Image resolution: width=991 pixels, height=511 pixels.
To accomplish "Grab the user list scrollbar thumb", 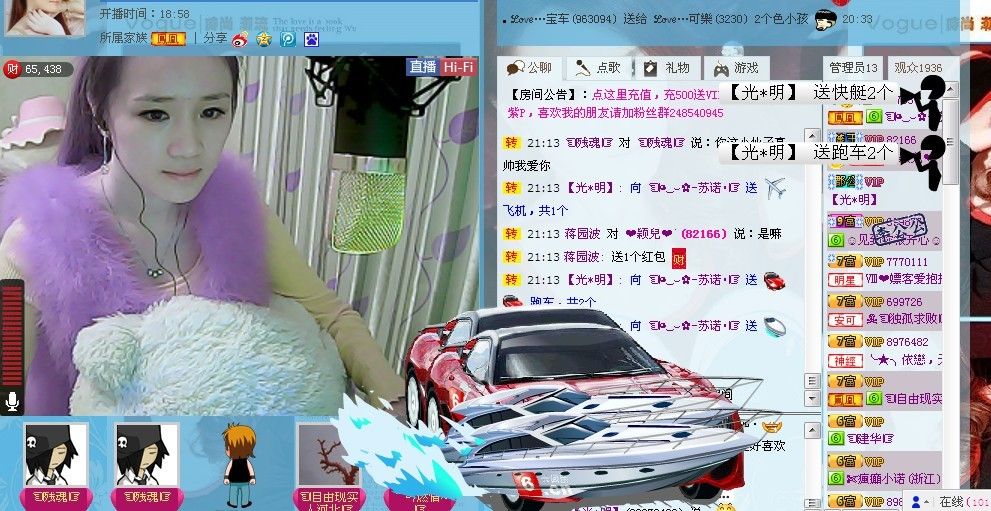I will [950, 143].
